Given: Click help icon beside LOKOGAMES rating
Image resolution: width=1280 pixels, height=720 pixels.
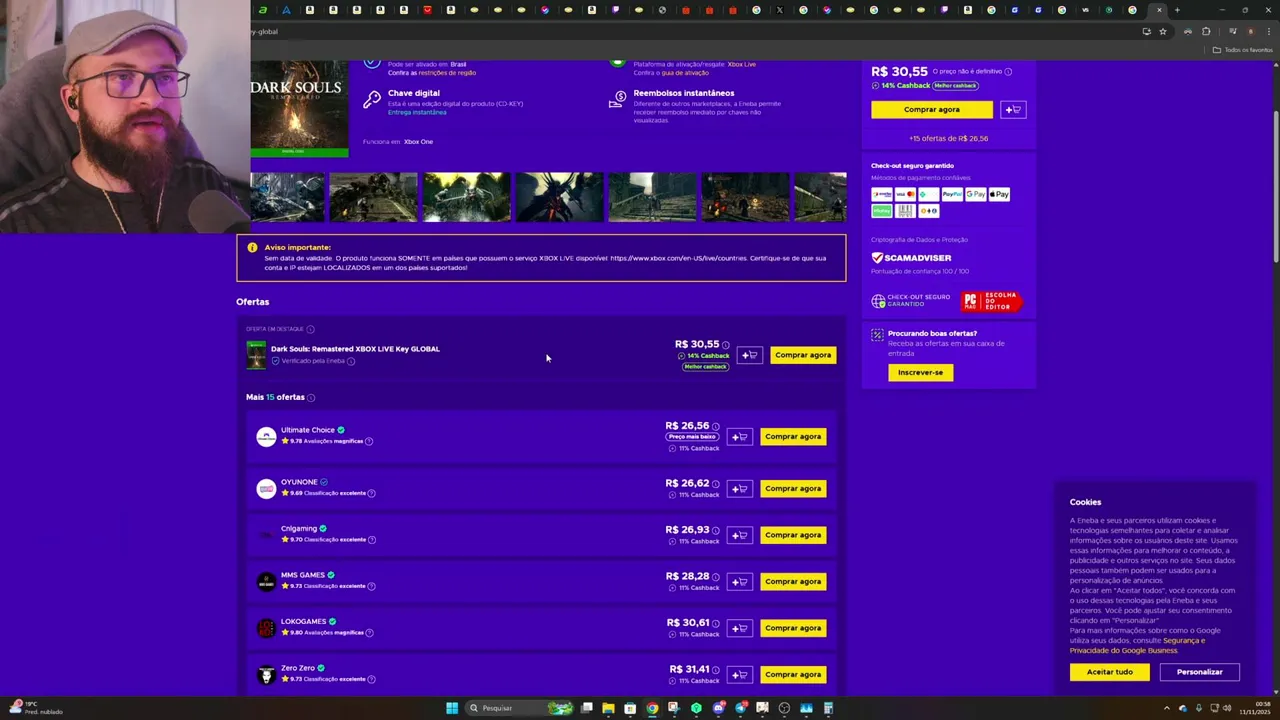Looking at the screenshot, I should point(369,632).
